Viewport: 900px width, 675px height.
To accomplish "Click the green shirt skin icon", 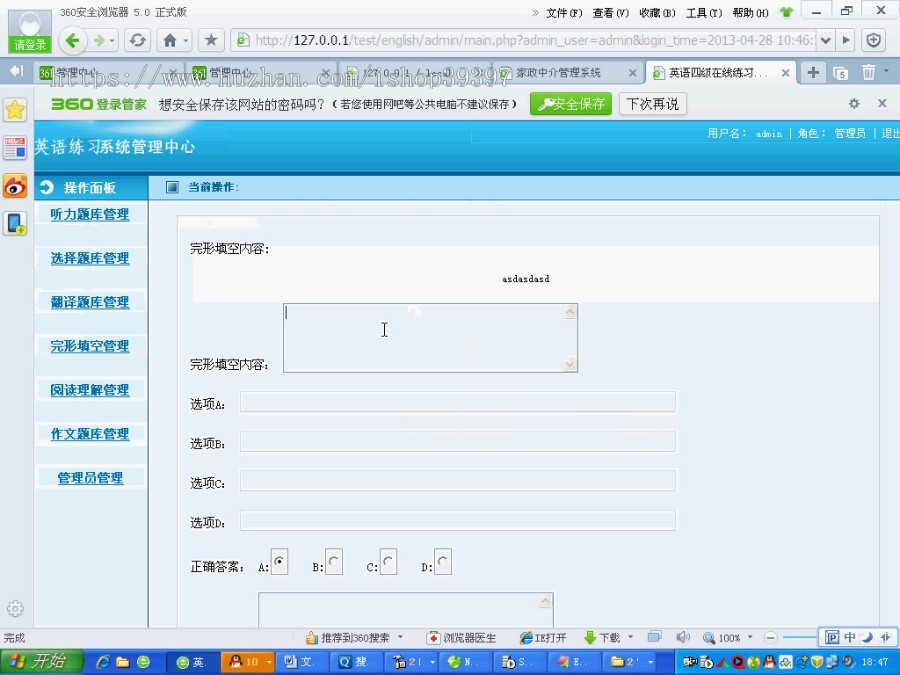I will [786, 12].
